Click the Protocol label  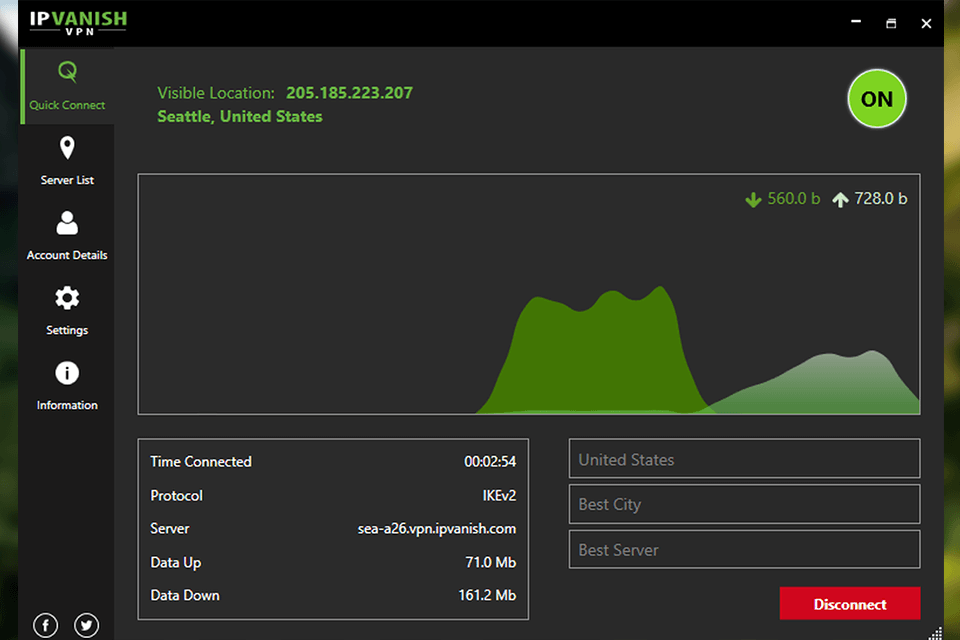pyautogui.click(x=176, y=495)
